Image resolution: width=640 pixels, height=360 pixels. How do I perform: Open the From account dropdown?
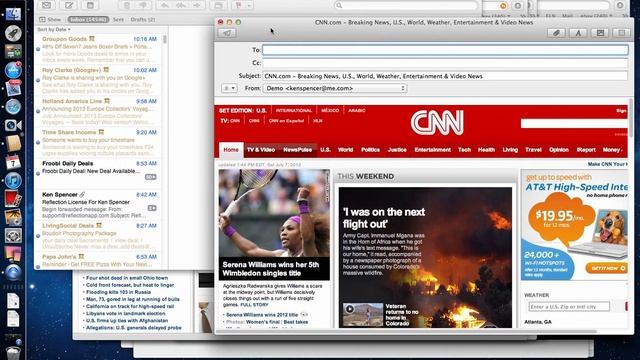tap(335, 88)
